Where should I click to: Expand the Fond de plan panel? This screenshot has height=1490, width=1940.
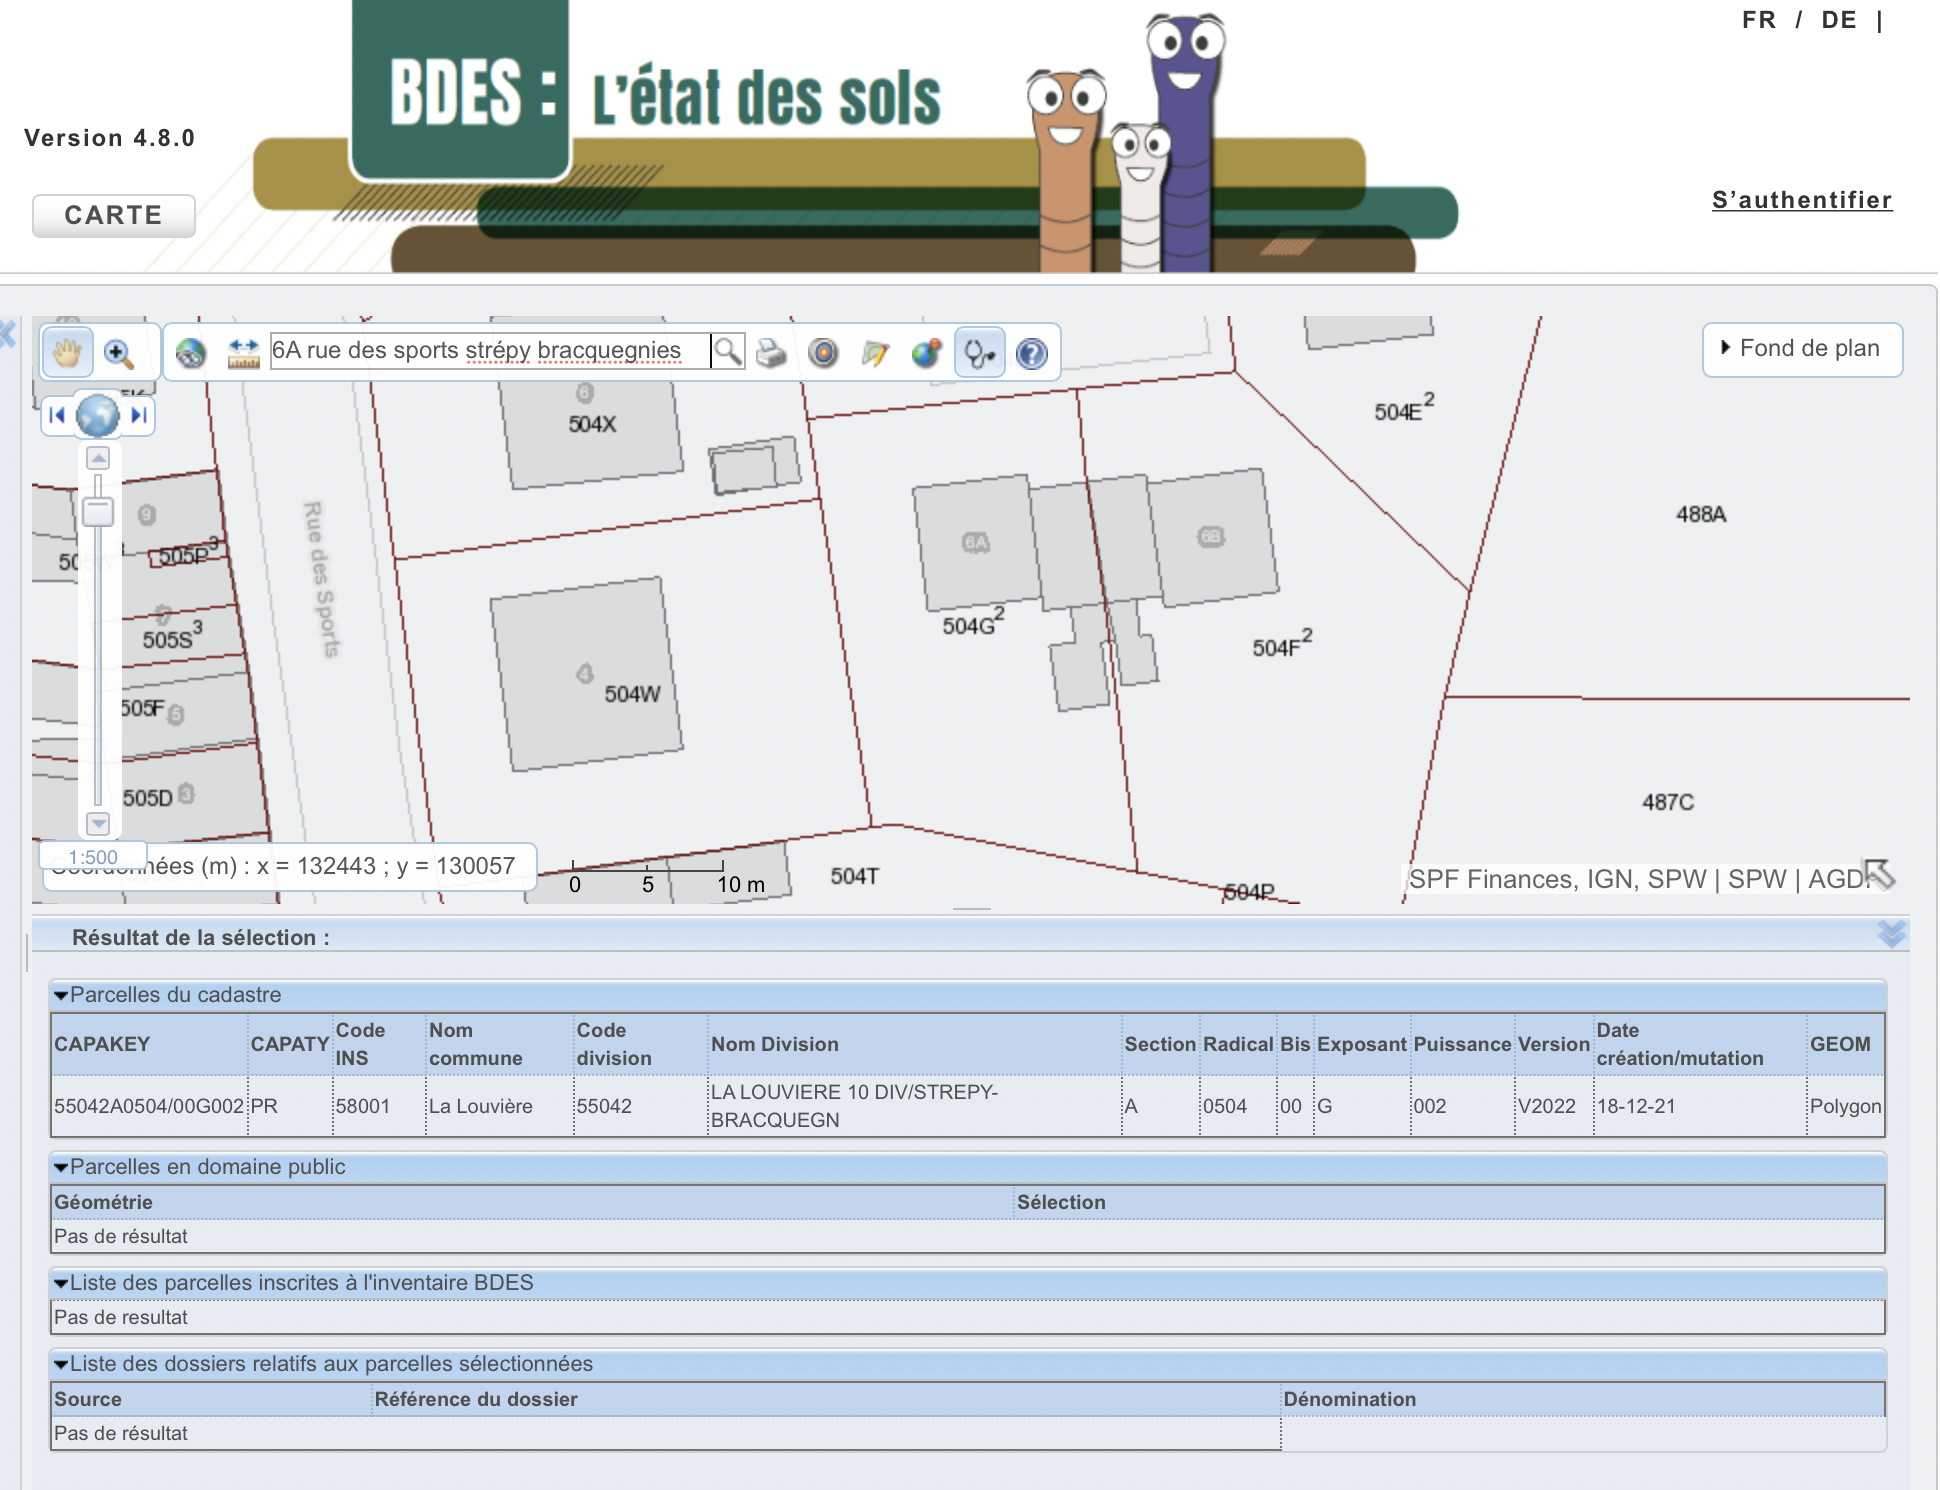[x=1801, y=349]
